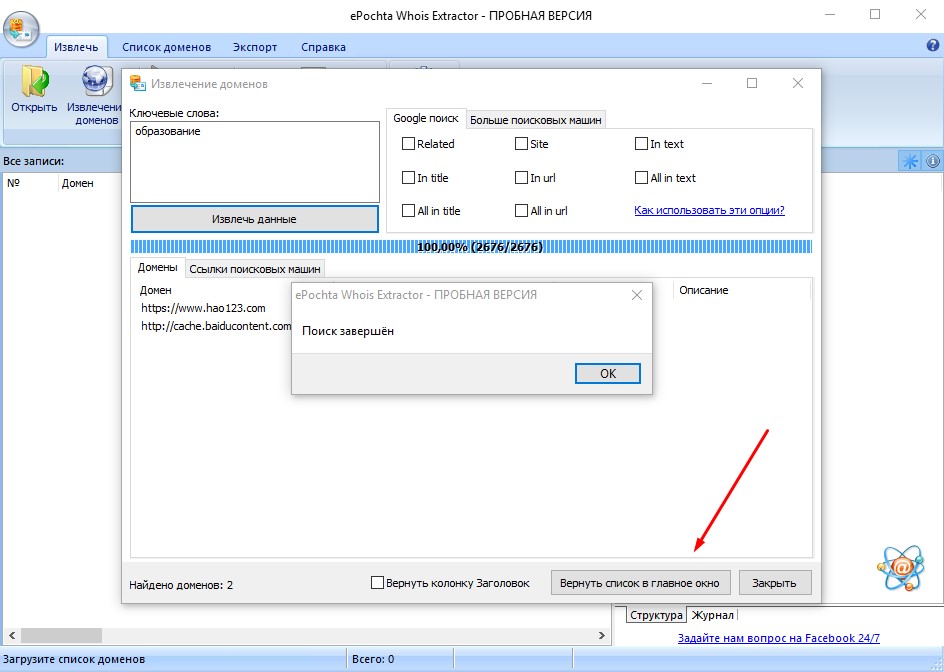
Task: Select the Google поиск tab
Action: (426, 118)
